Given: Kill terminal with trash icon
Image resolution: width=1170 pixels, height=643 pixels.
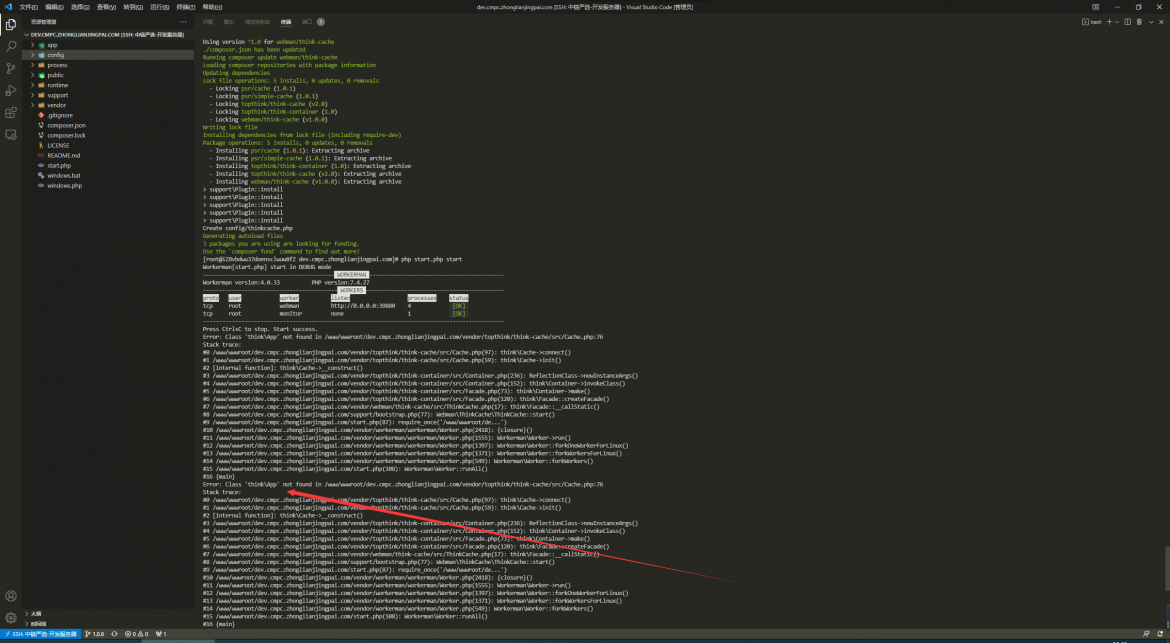Looking at the screenshot, I should pyautogui.click(x=1139, y=22).
